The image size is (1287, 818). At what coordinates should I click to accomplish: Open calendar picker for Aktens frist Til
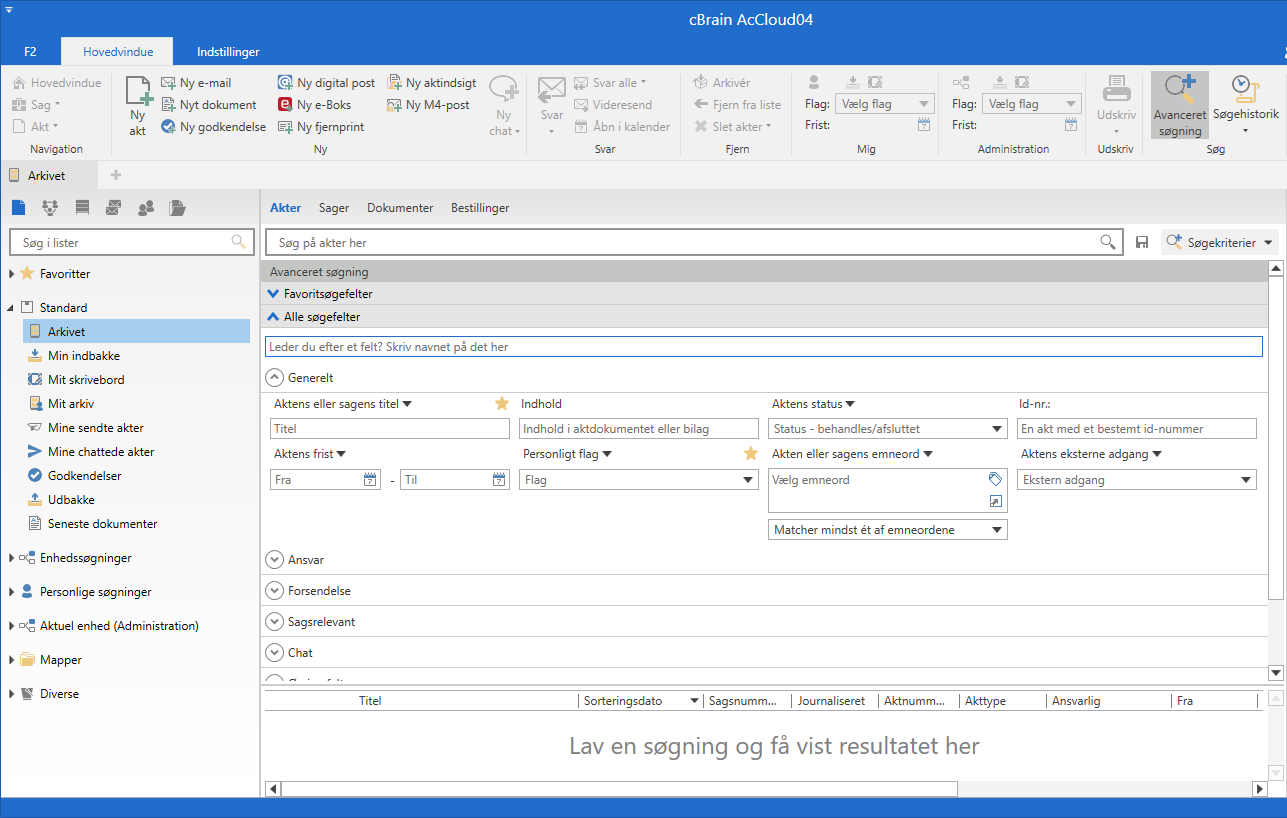tap(499, 480)
